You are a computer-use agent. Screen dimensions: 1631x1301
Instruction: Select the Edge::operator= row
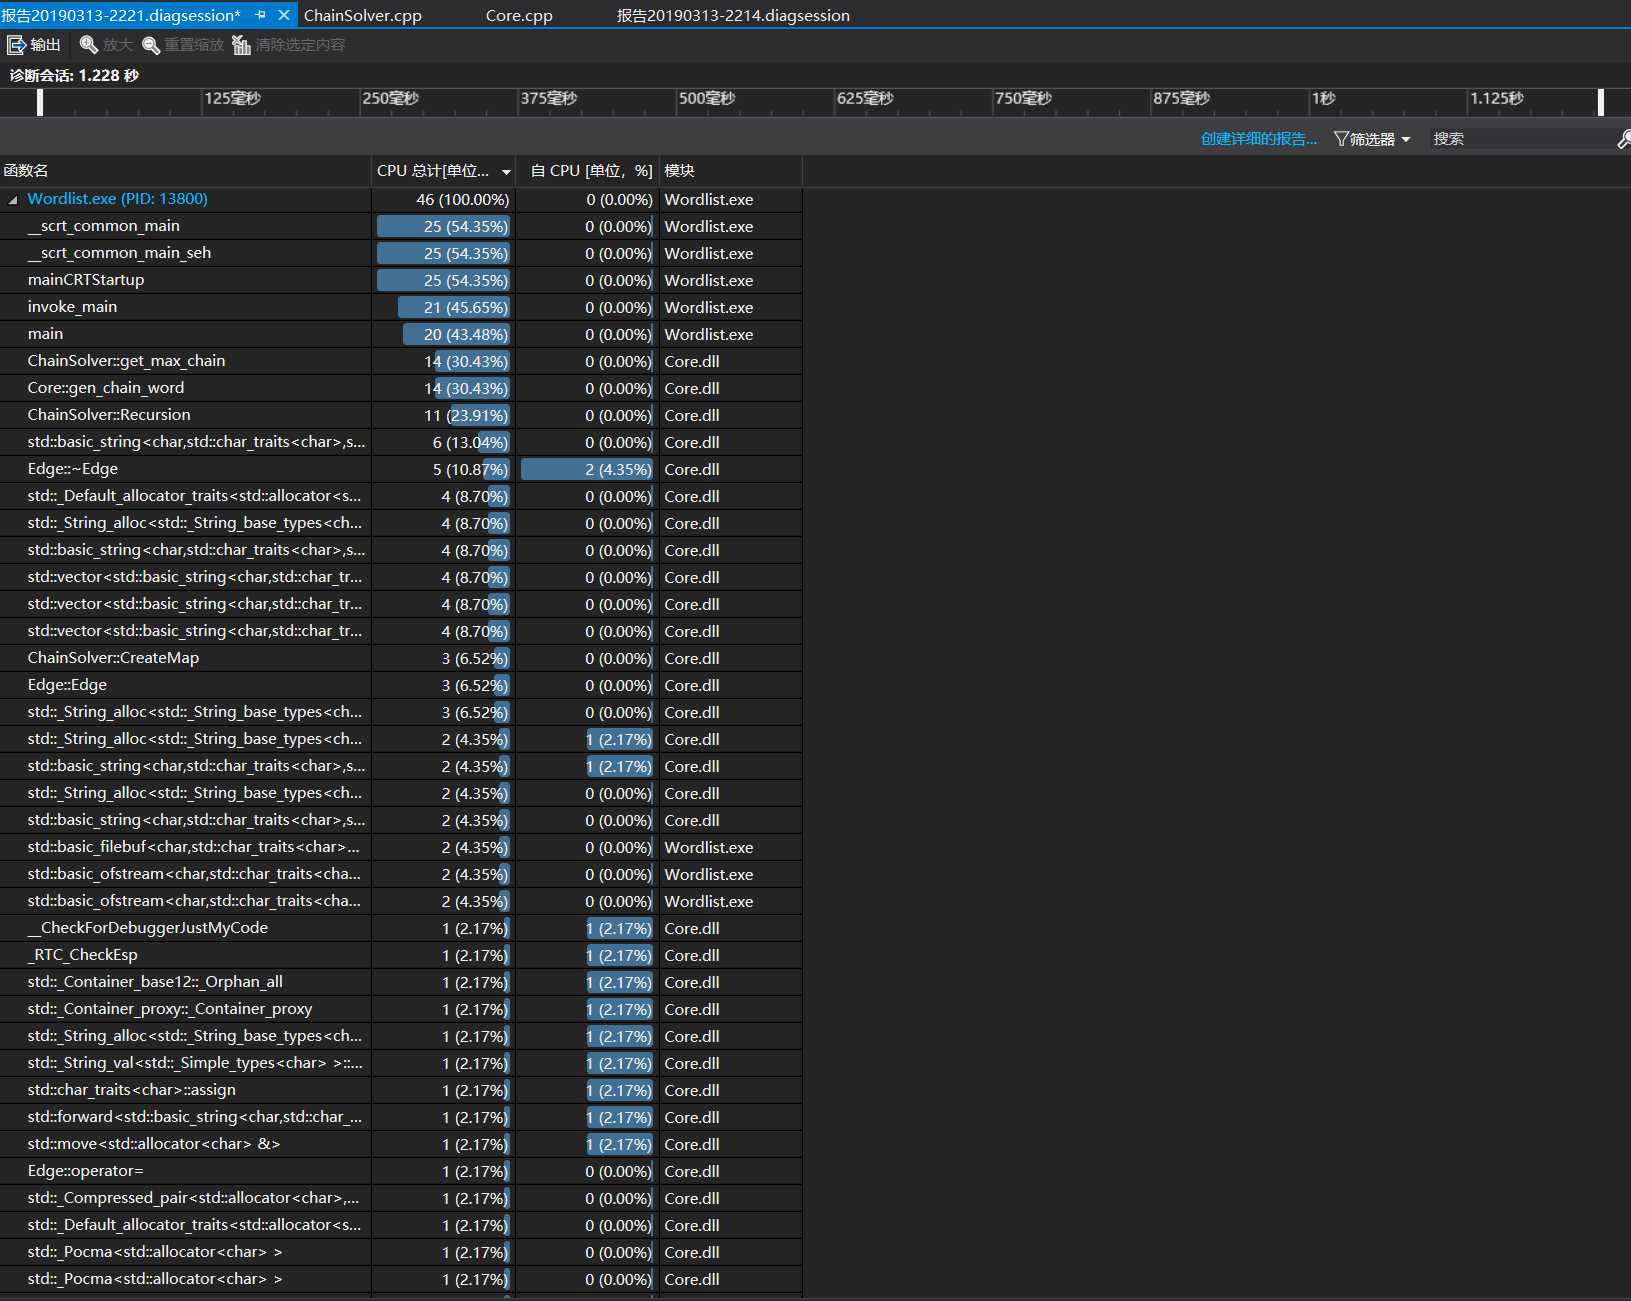400,1171
